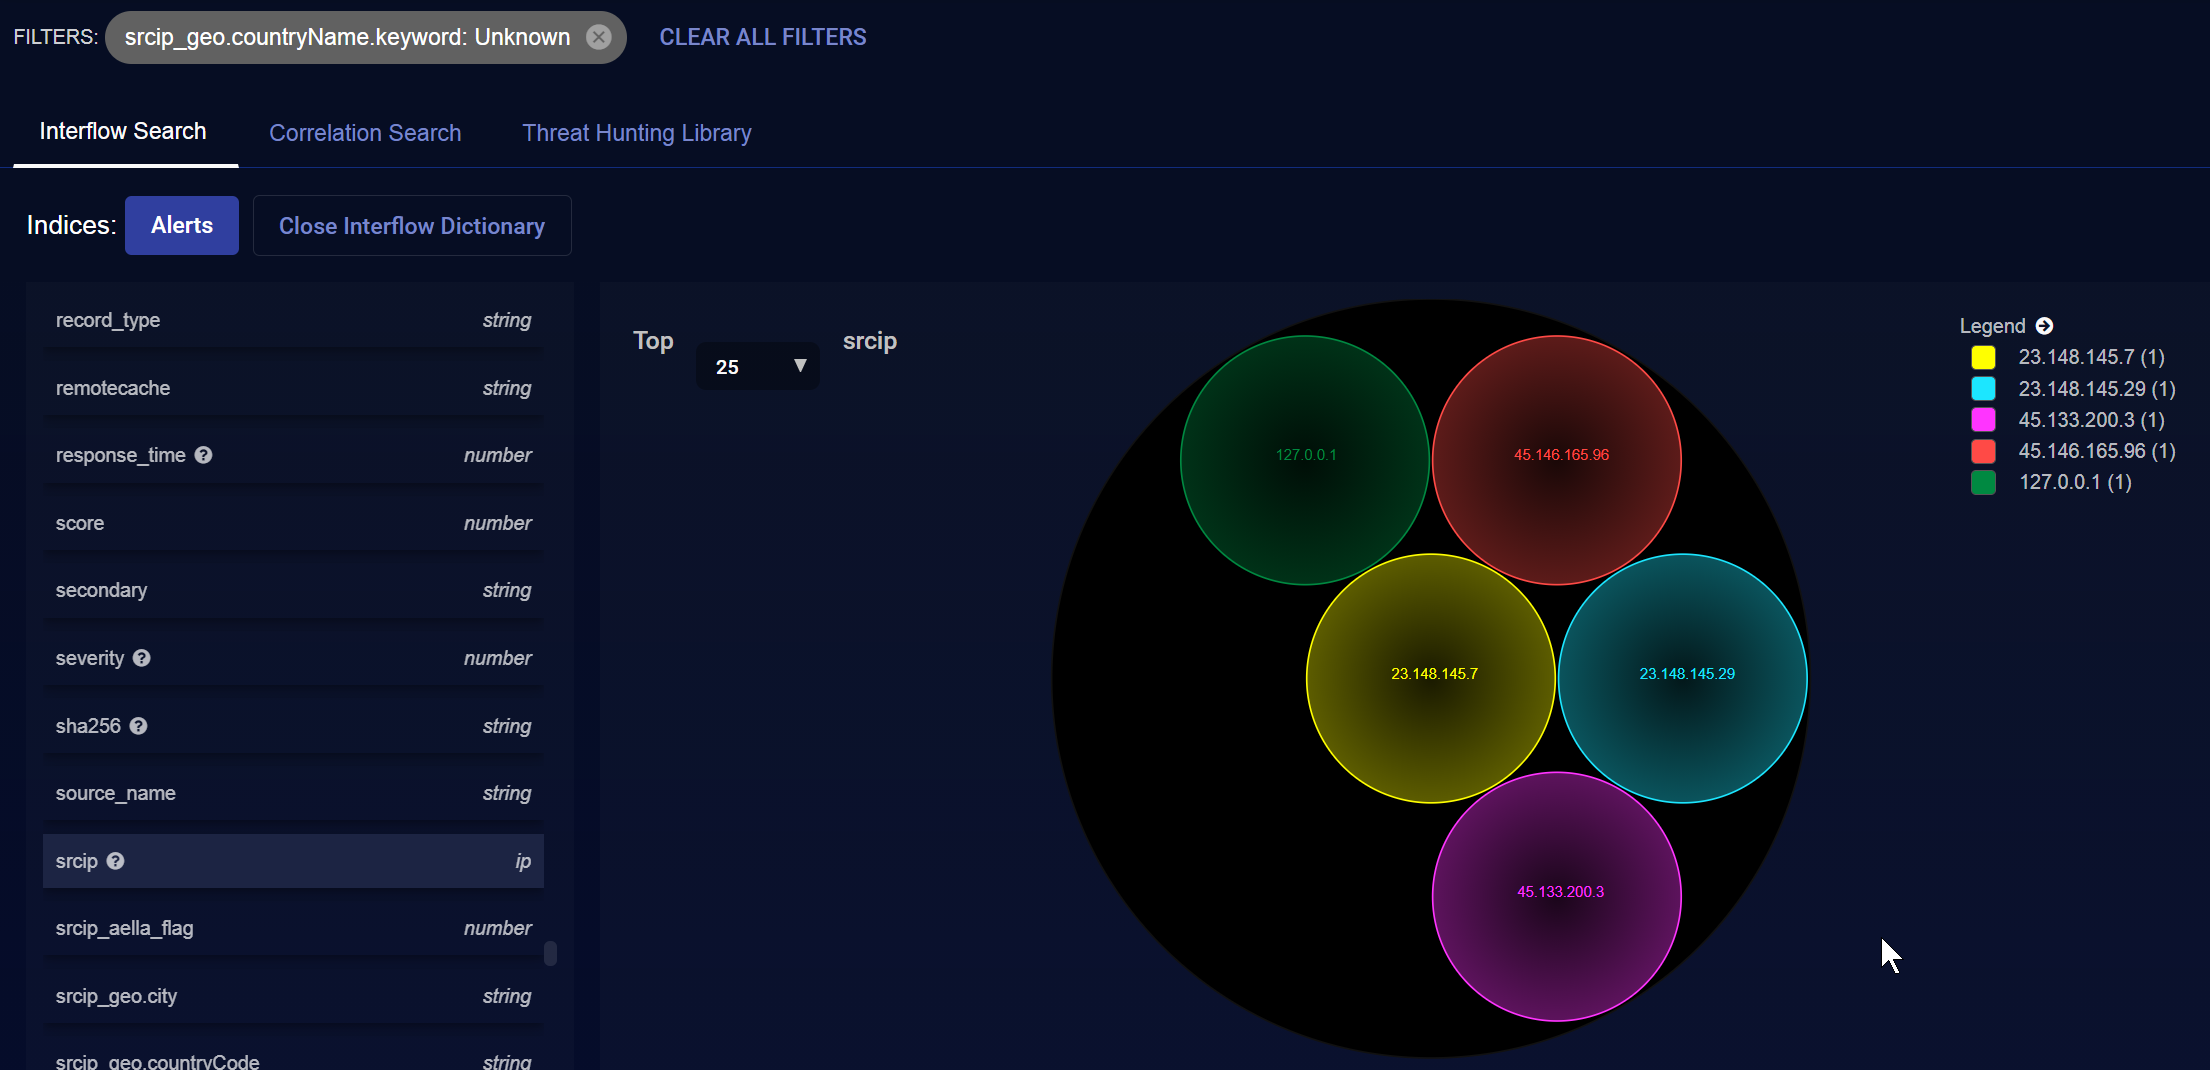The image size is (2210, 1070).
Task: Open the Top 25 count dropdown
Action: [x=758, y=367]
